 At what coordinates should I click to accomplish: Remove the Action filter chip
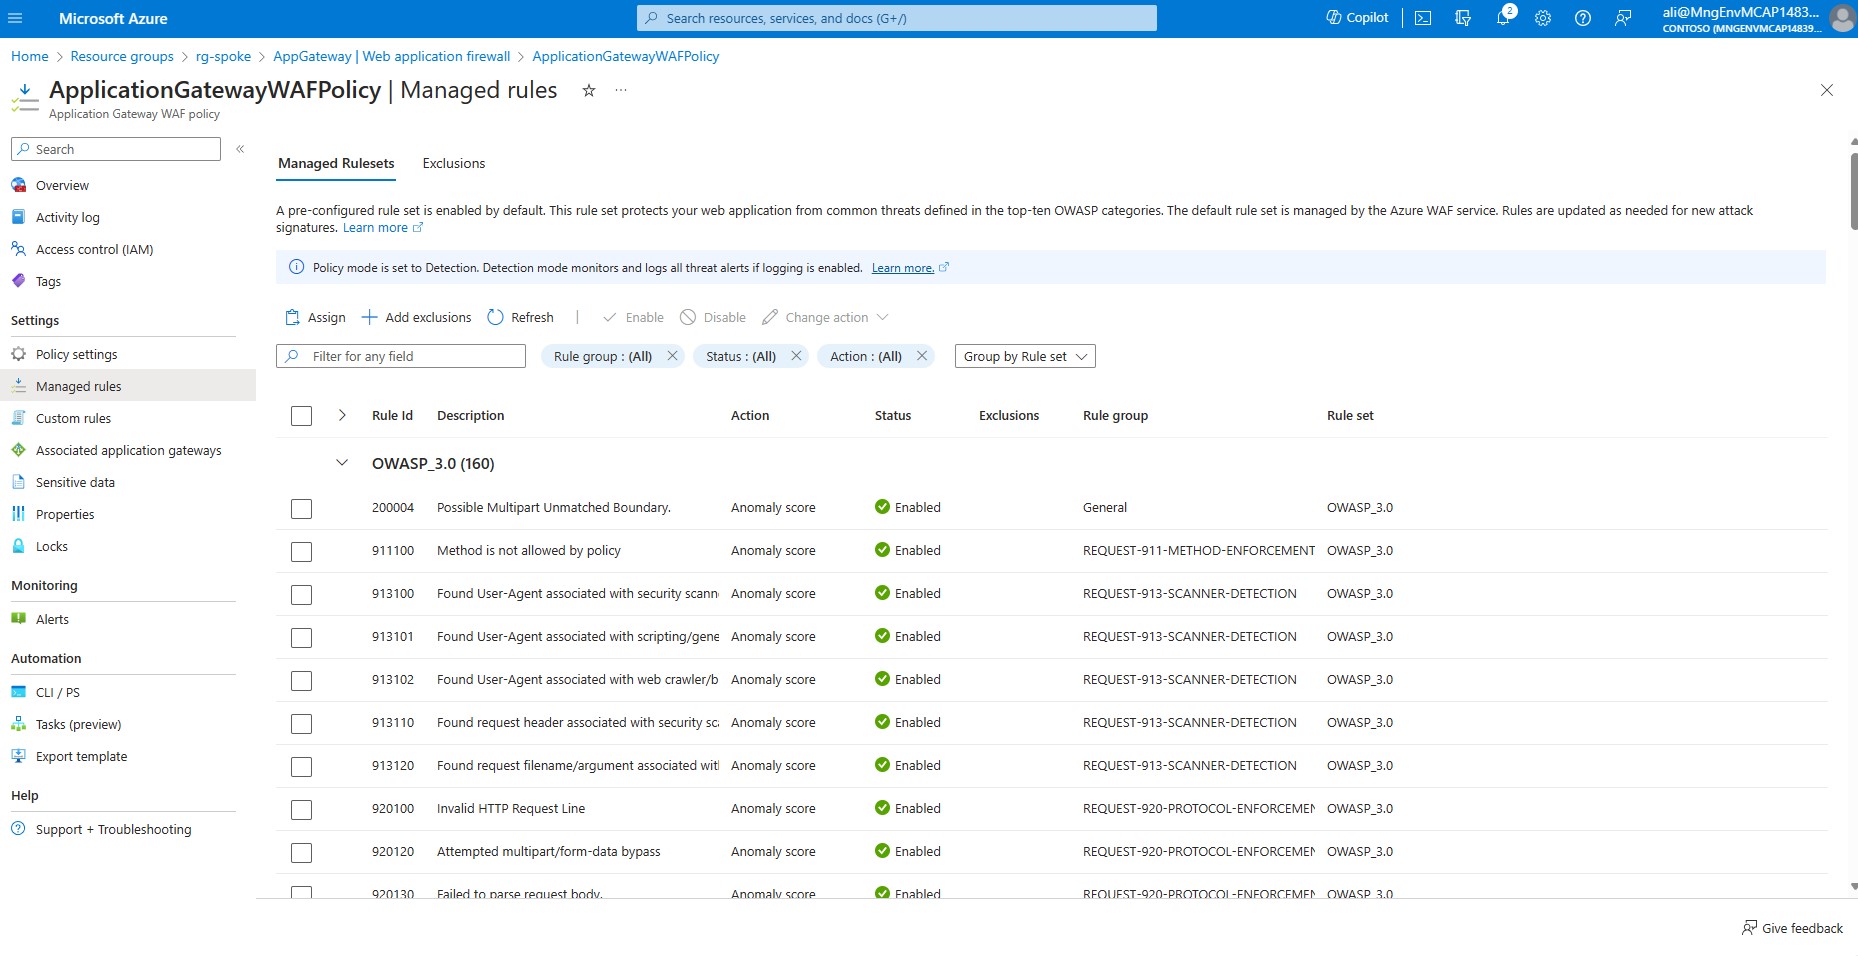(x=922, y=356)
